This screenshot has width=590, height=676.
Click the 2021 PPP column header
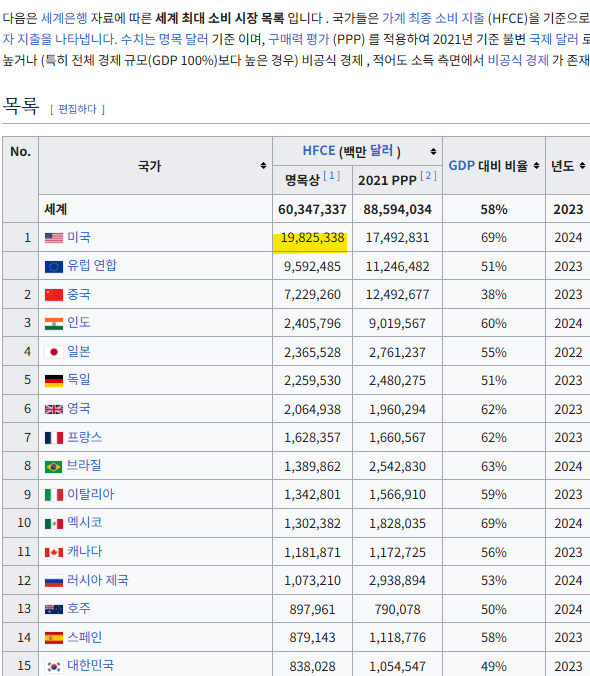point(387,180)
